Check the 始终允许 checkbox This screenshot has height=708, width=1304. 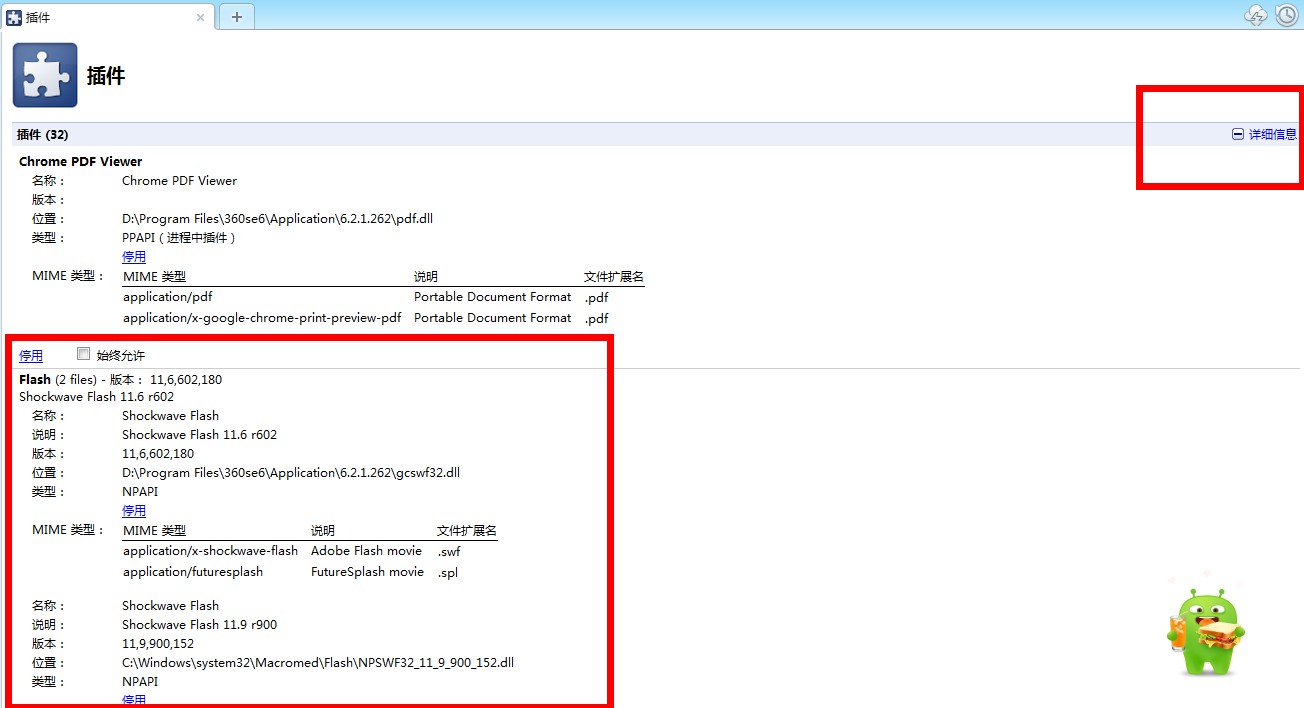click(84, 354)
